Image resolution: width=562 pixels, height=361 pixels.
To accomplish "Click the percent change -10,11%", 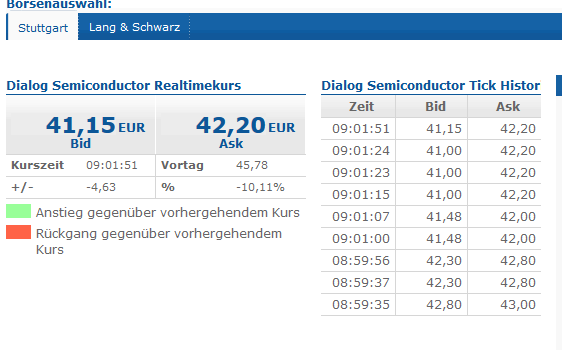I will (x=260, y=187).
